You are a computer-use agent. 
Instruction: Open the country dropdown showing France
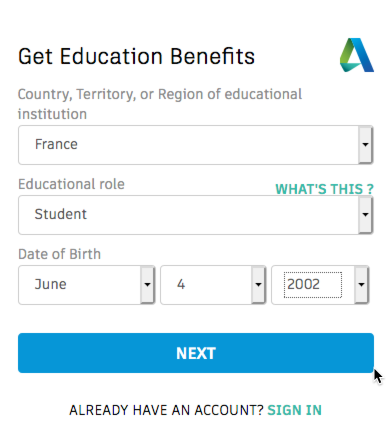coord(195,145)
